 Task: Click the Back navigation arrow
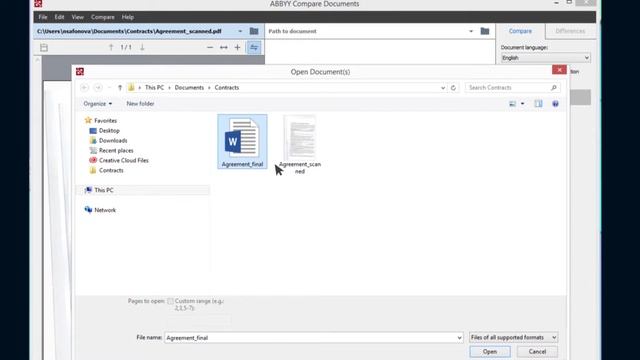click(84, 87)
